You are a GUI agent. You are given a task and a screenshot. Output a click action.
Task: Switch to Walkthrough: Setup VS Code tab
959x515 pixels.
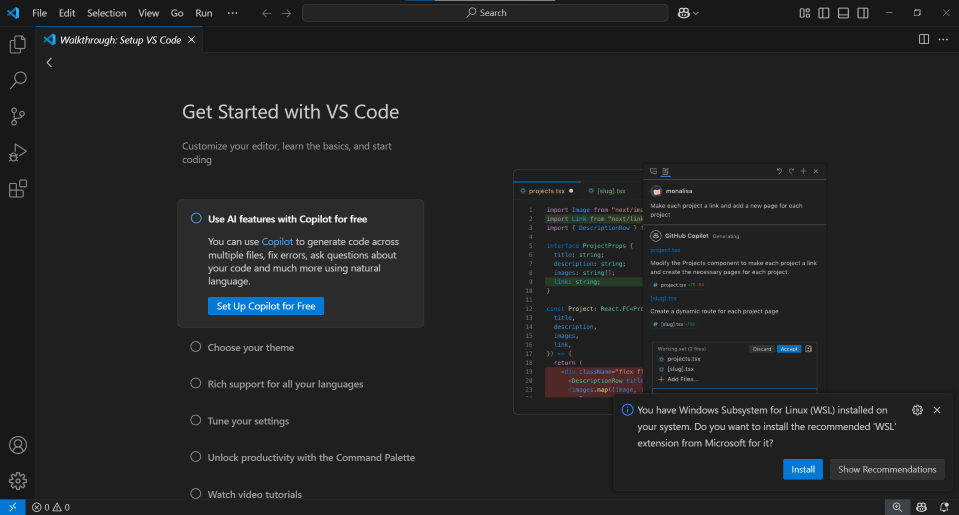click(119, 40)
